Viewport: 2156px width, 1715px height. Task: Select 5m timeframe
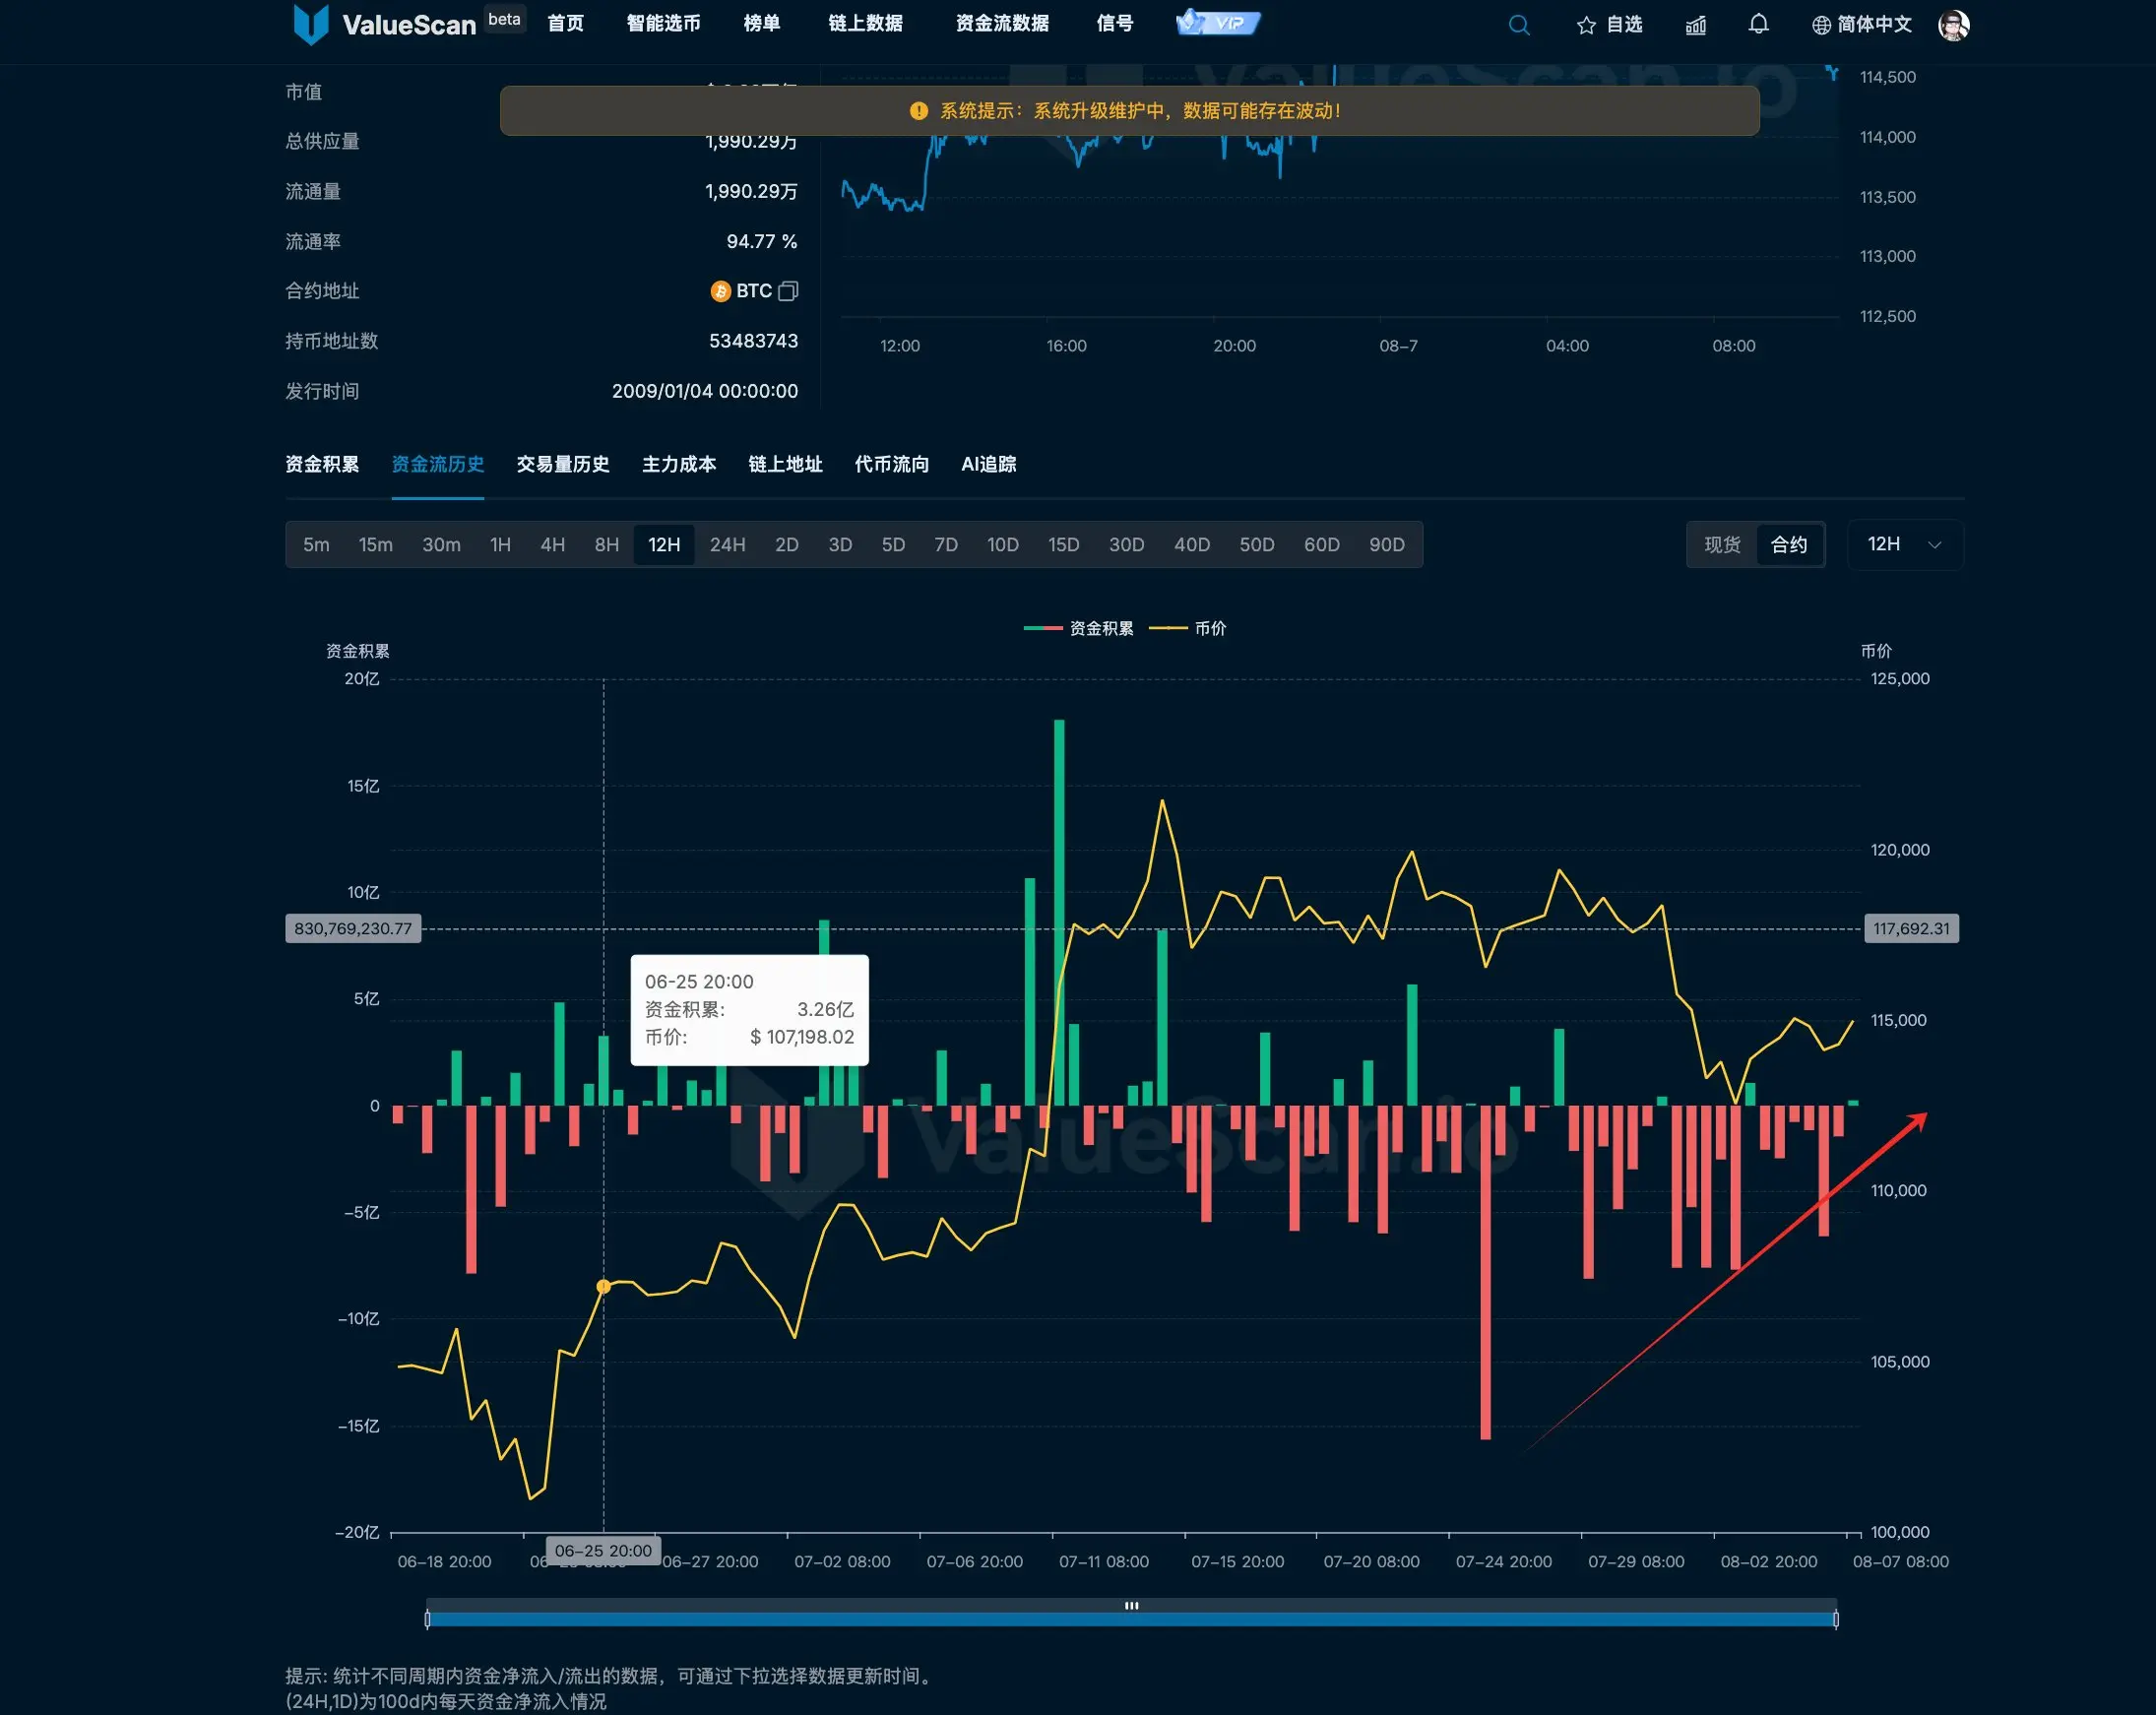(x=316, y=545)
